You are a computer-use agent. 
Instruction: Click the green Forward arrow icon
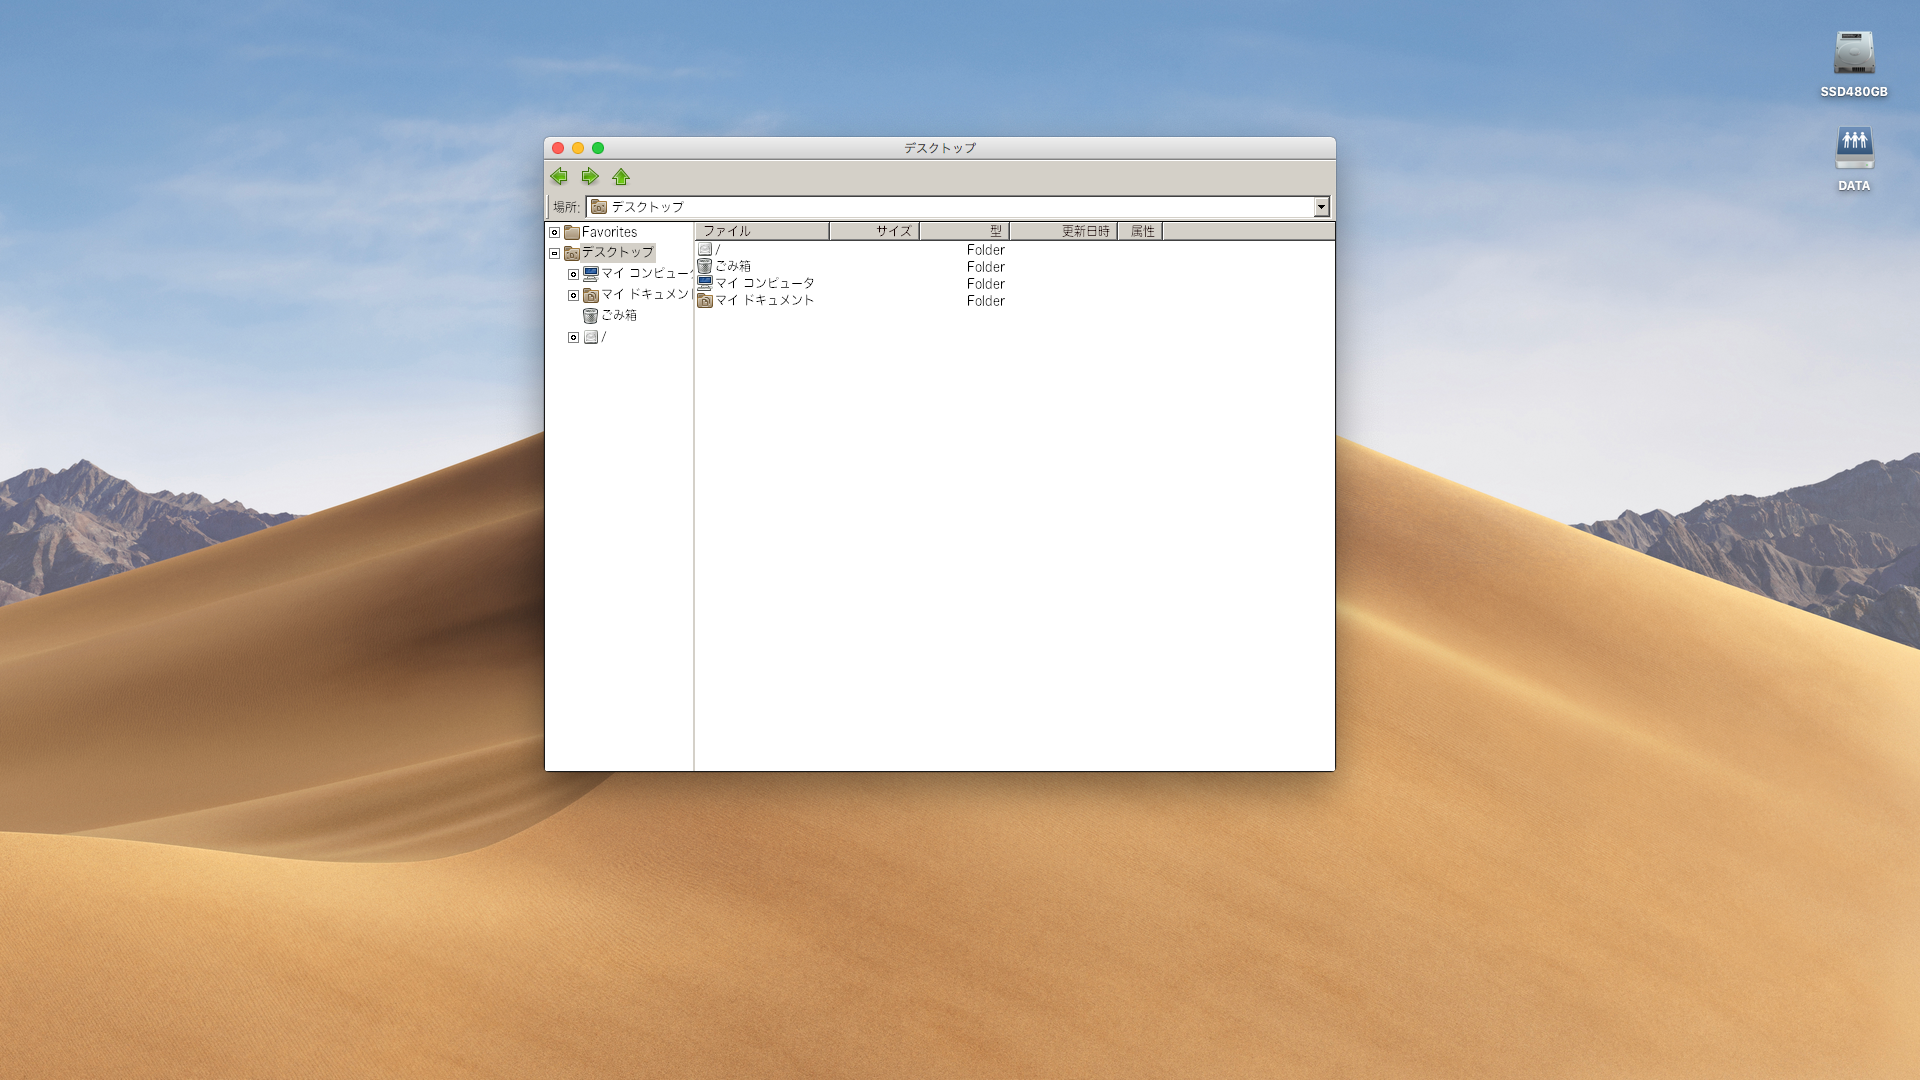[x=590, y=177]
